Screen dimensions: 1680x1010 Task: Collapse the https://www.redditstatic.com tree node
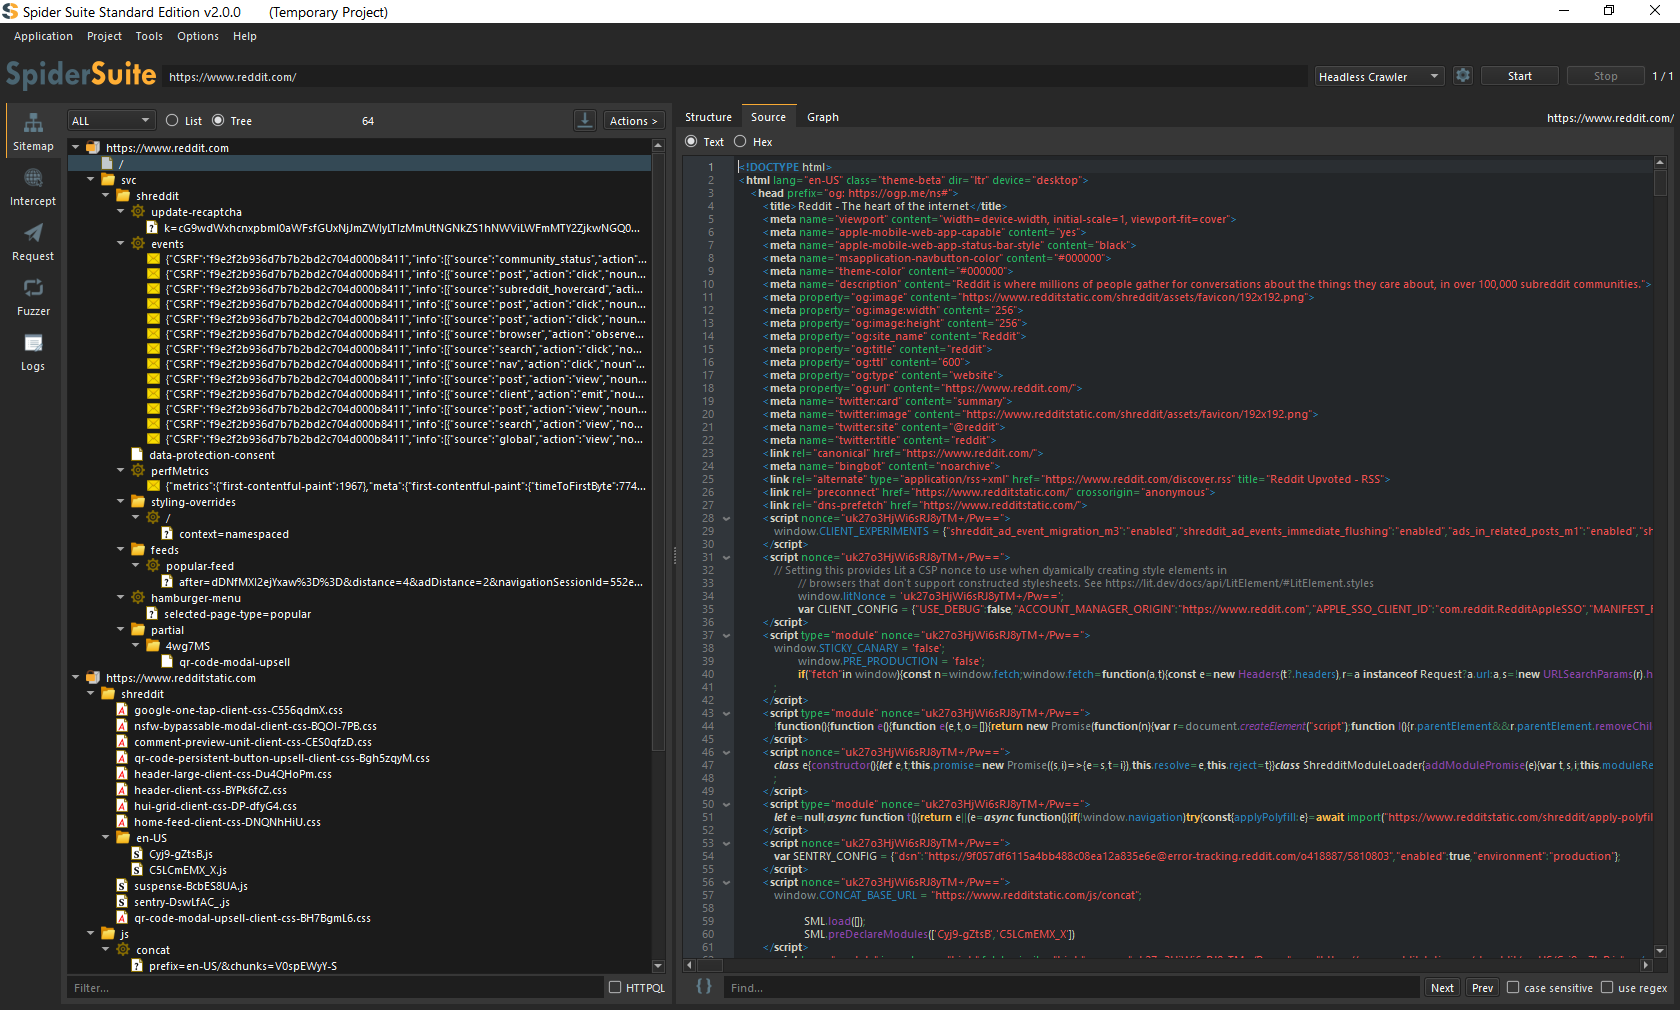76,678
